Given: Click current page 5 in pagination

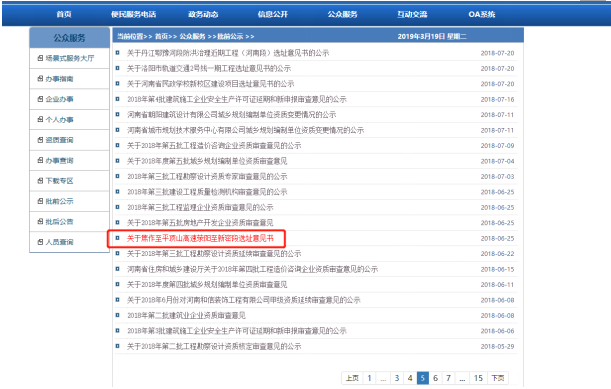Looking at the screenshot, I should [x=423, y=378].
